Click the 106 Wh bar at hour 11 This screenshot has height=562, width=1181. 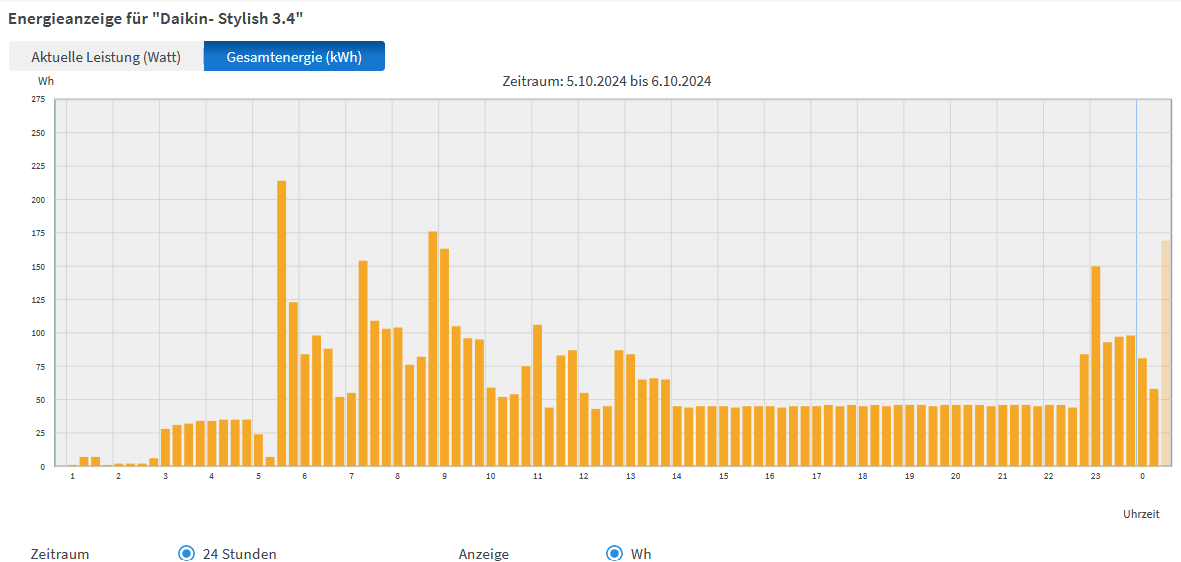(537, 395)
